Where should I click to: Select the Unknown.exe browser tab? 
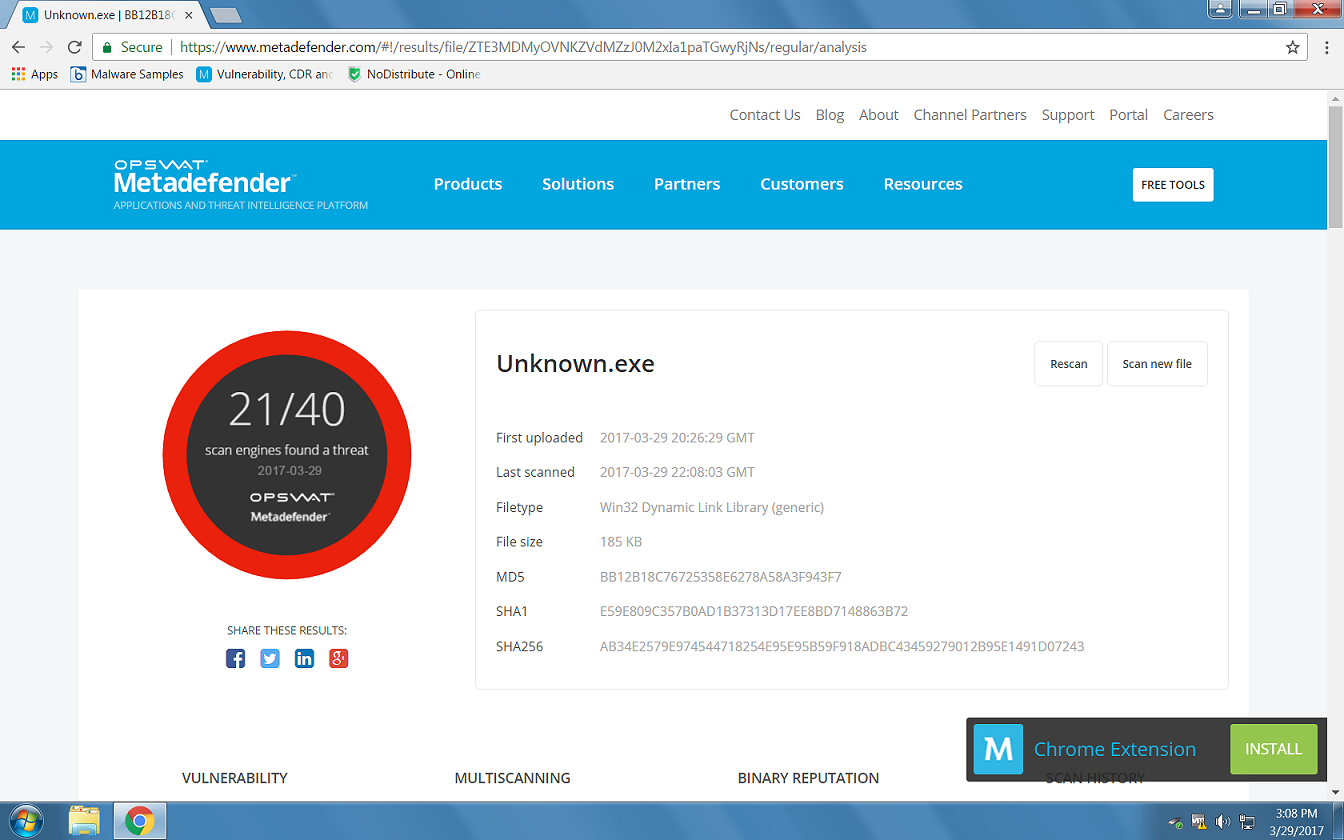pyautogui.click(x=108, y=15)
